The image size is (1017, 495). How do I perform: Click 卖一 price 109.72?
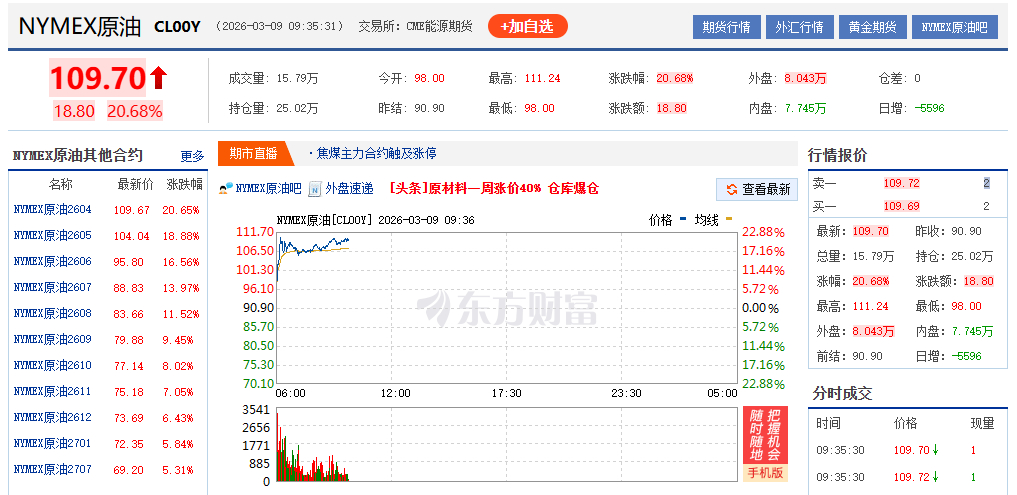pos(902,184)
